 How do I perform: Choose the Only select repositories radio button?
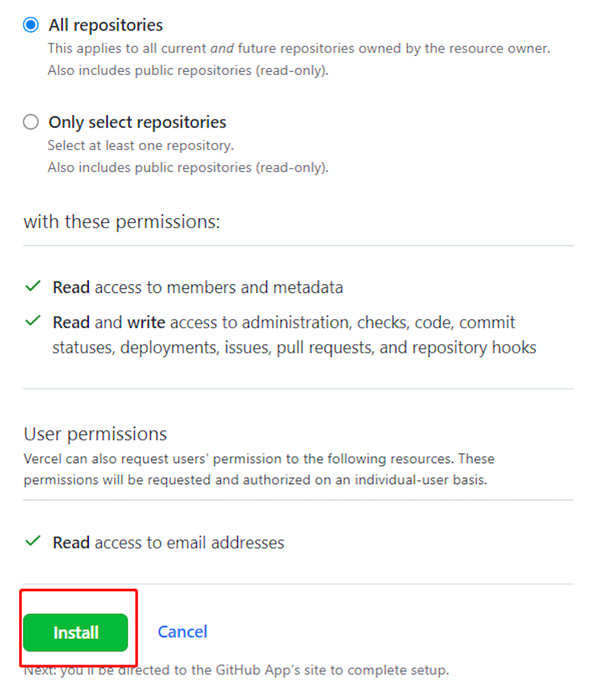31,122
